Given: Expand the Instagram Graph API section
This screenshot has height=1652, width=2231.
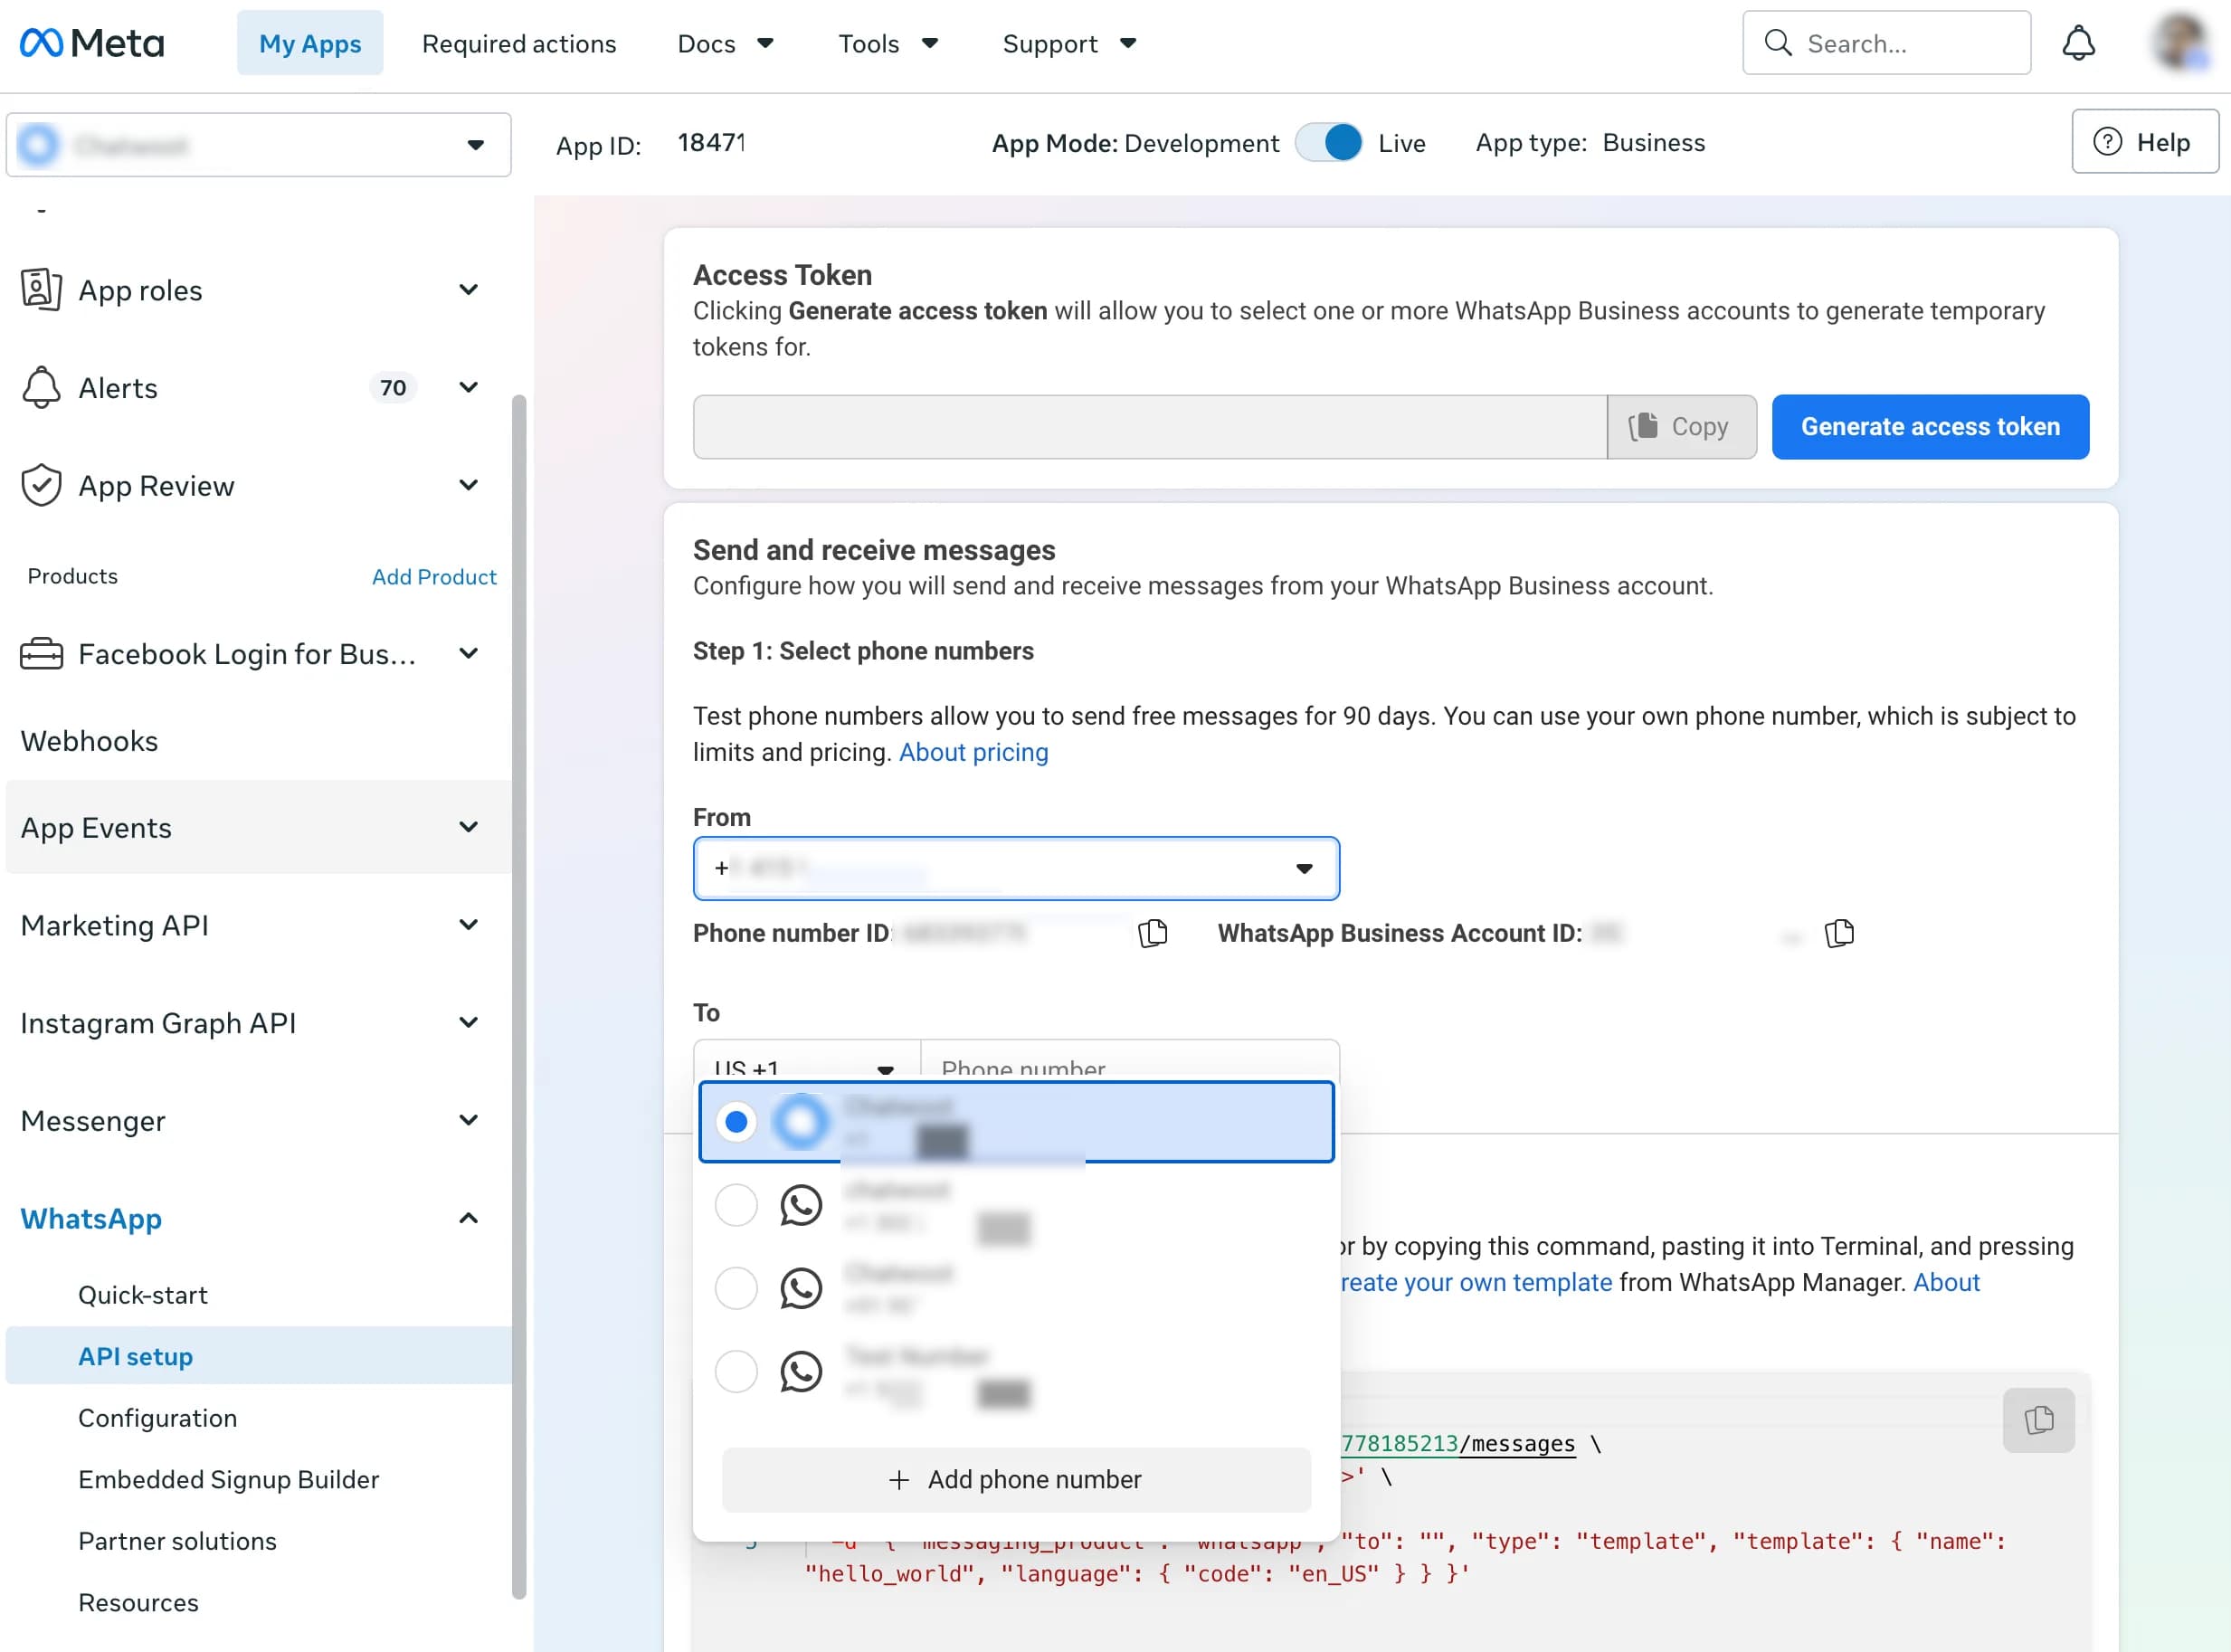Looking at the screenshot, I should [468, 1023].
